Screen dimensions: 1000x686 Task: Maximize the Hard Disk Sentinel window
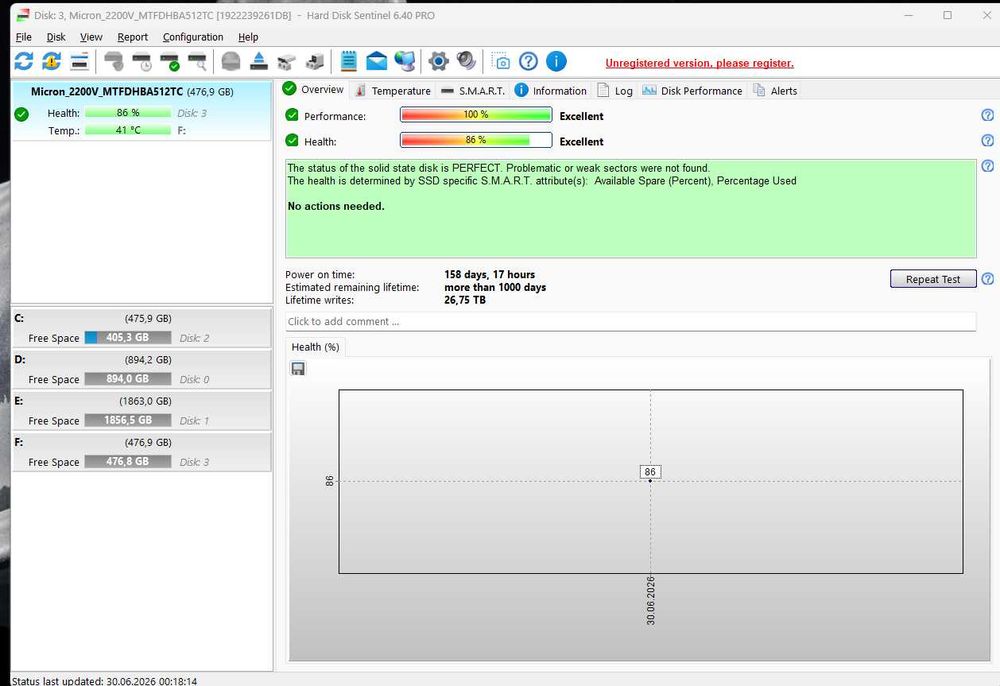pyautogui.click(x=948, y=15)
